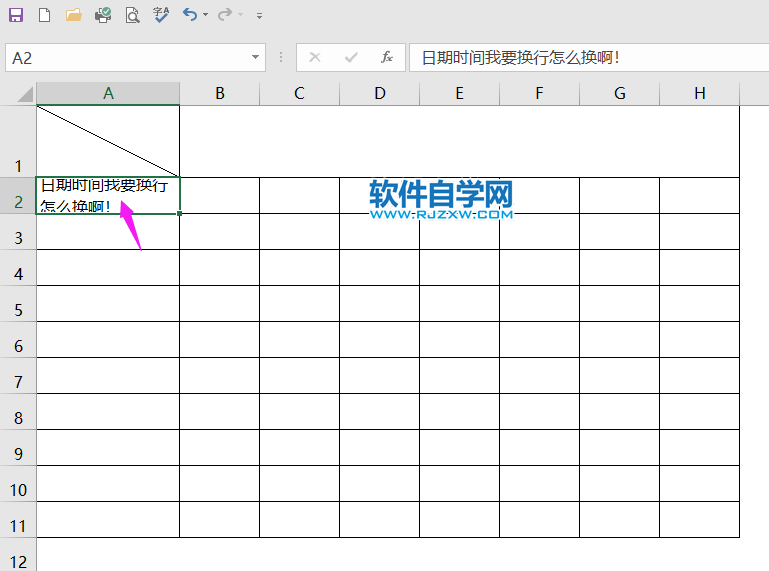Expand the redo history dropdown arrow
Image resolution: width=769 pixels, height=571 pixels.
[240, 15]
